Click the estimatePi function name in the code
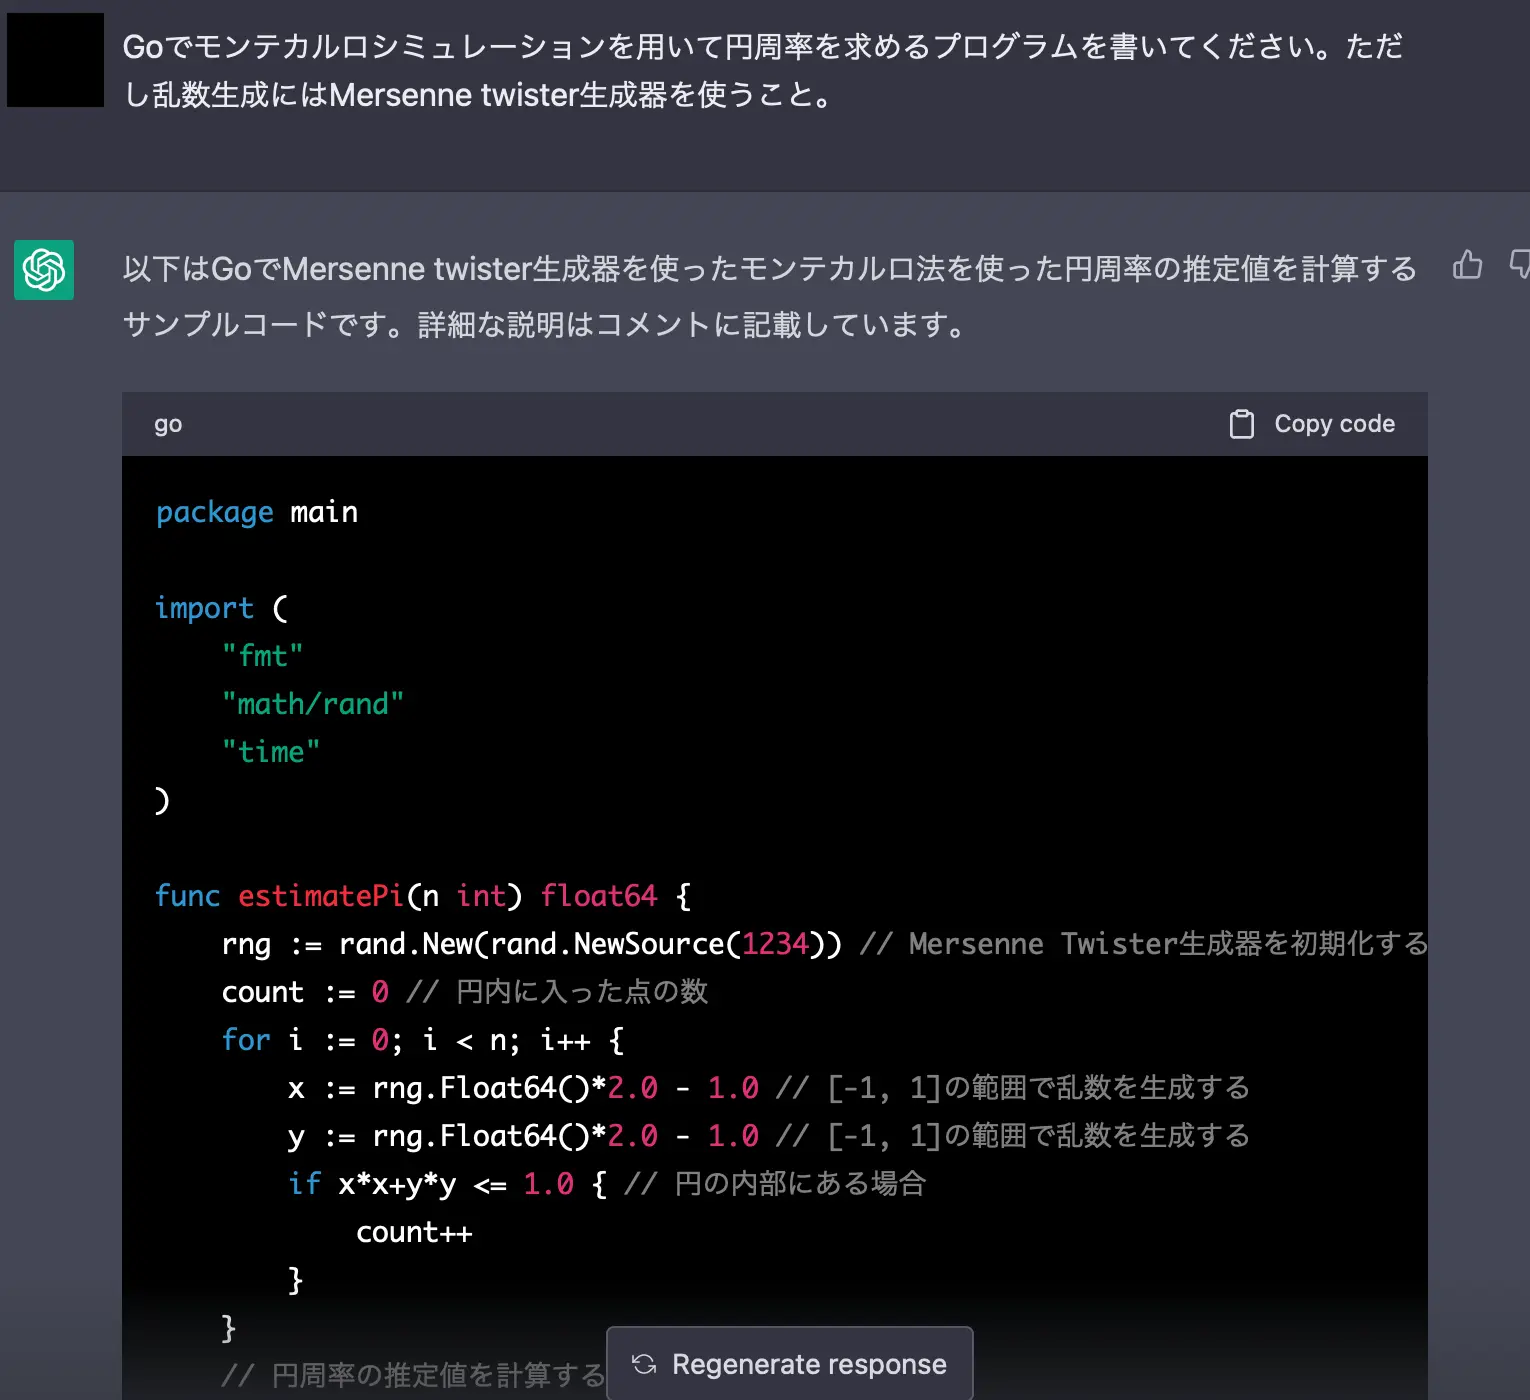Viewport: 1530px width, 1400px height. [x=318, y=895]
